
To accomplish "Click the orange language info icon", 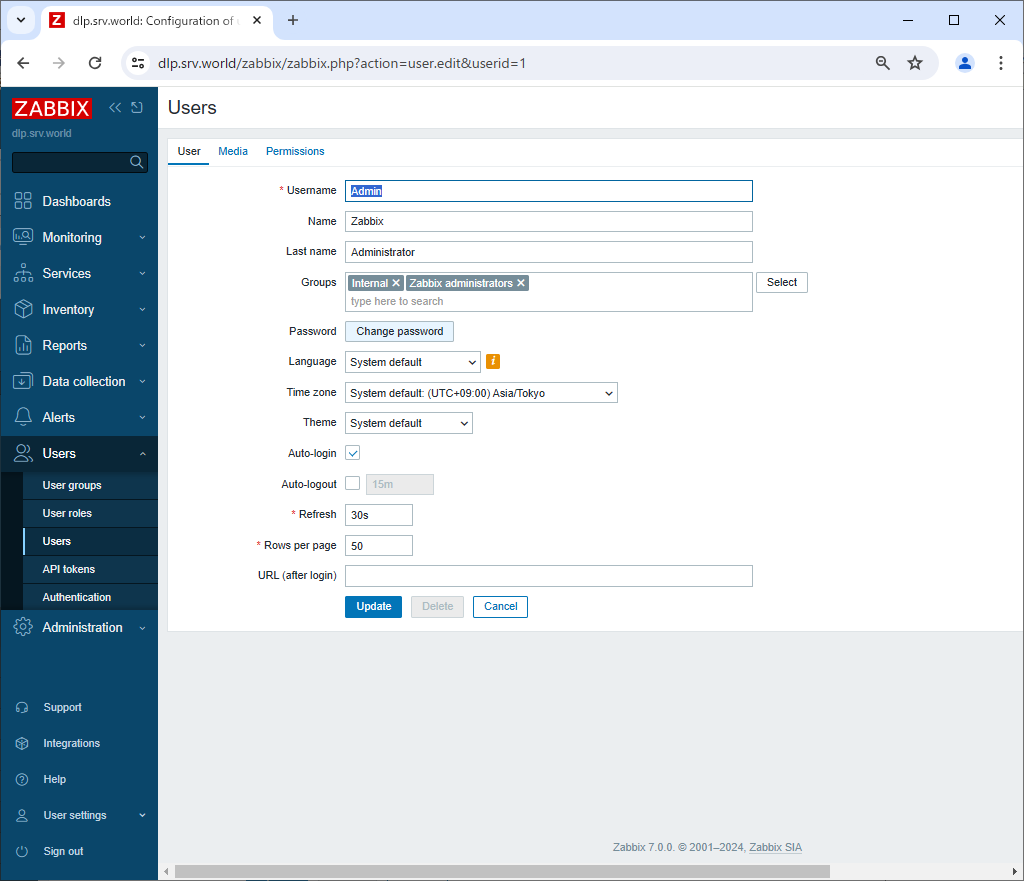I will coord(492,362).
